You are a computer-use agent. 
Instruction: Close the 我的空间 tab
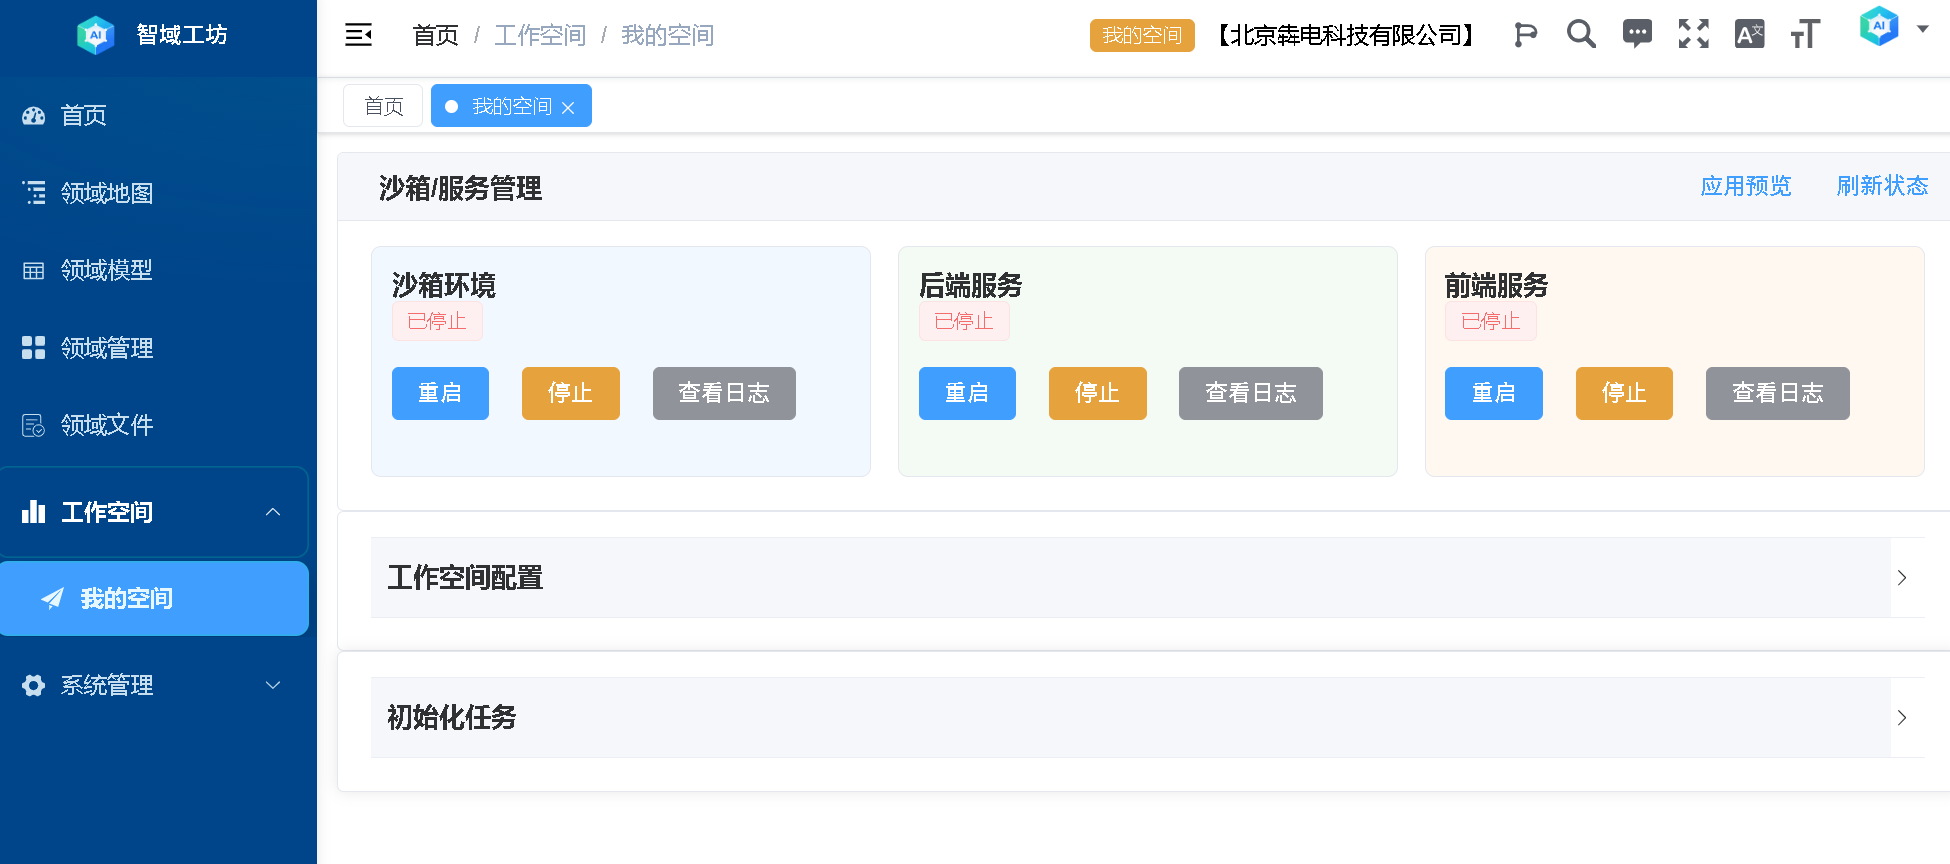tap(568, 108)
